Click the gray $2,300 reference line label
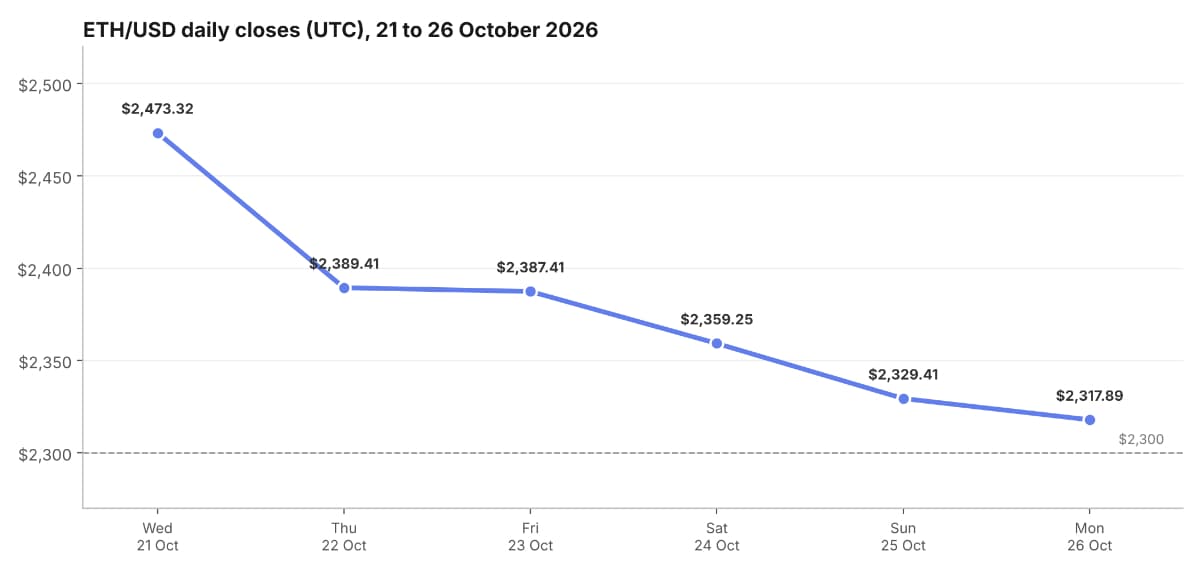Viewport: 1200px width, 571px height. pyautogui.click(x=1141, y=439)
